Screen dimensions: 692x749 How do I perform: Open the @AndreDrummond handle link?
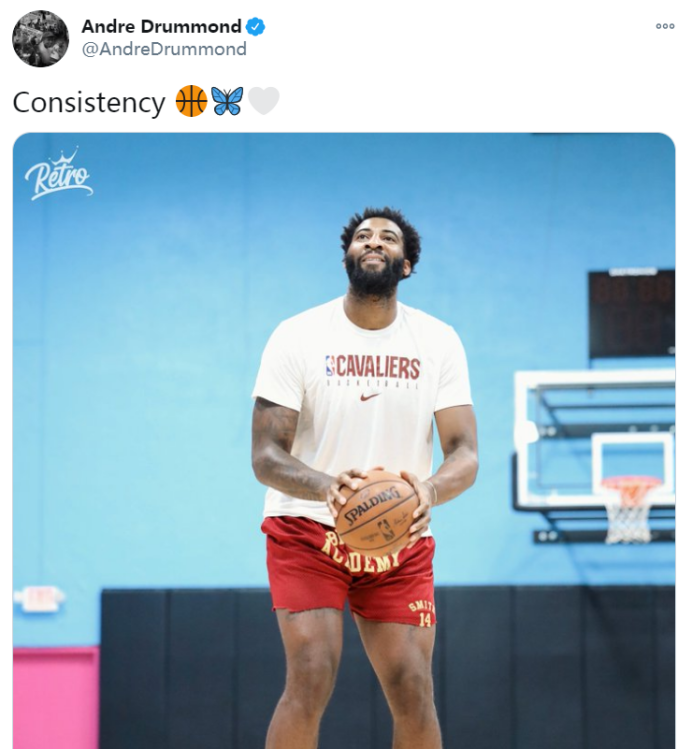pos(164,49)
